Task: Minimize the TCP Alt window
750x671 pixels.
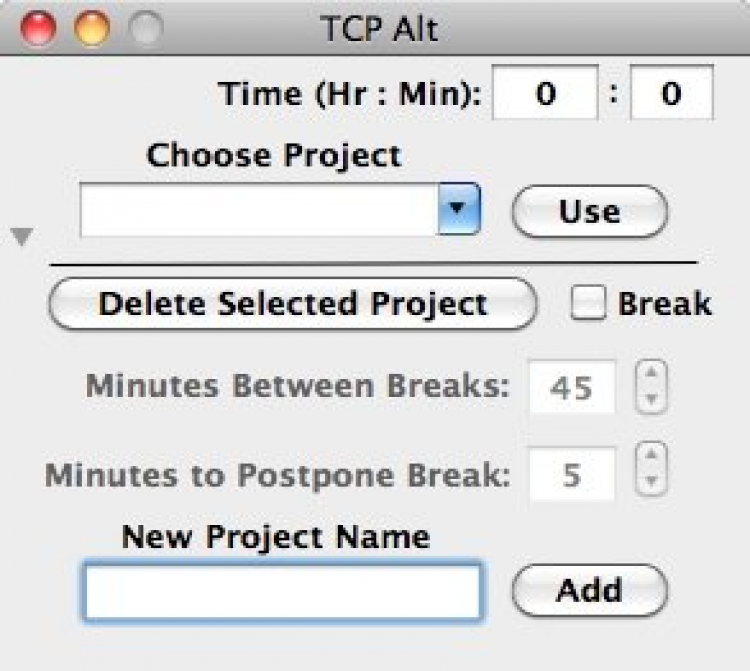Action: tap(93, 29)
